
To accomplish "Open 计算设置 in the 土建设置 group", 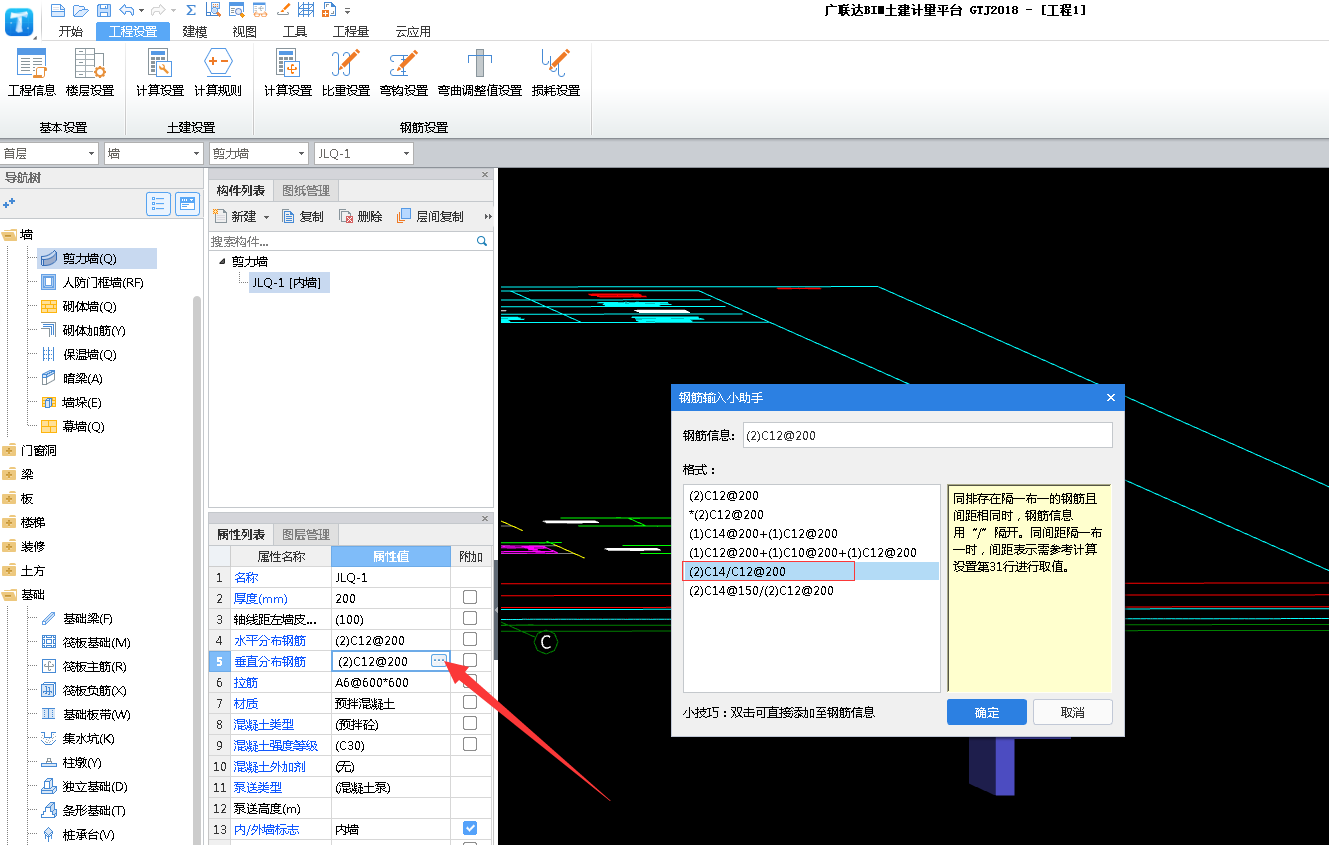I will pyautogui.click(x=160, y=72).
